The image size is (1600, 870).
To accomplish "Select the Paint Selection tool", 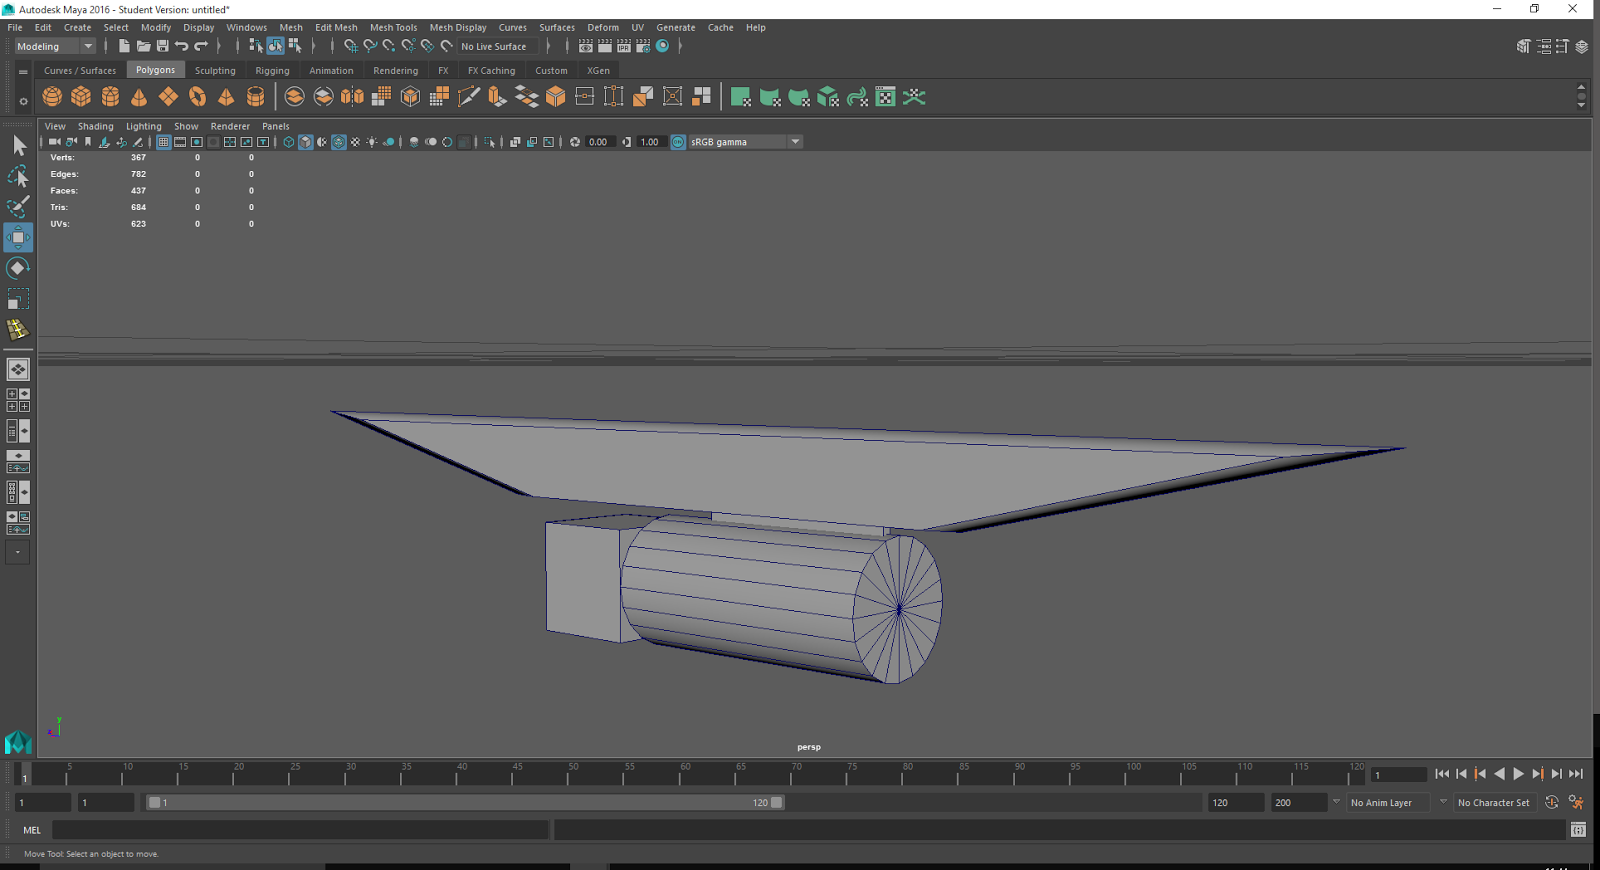I will pyautogui.click(x=18, y=207).
